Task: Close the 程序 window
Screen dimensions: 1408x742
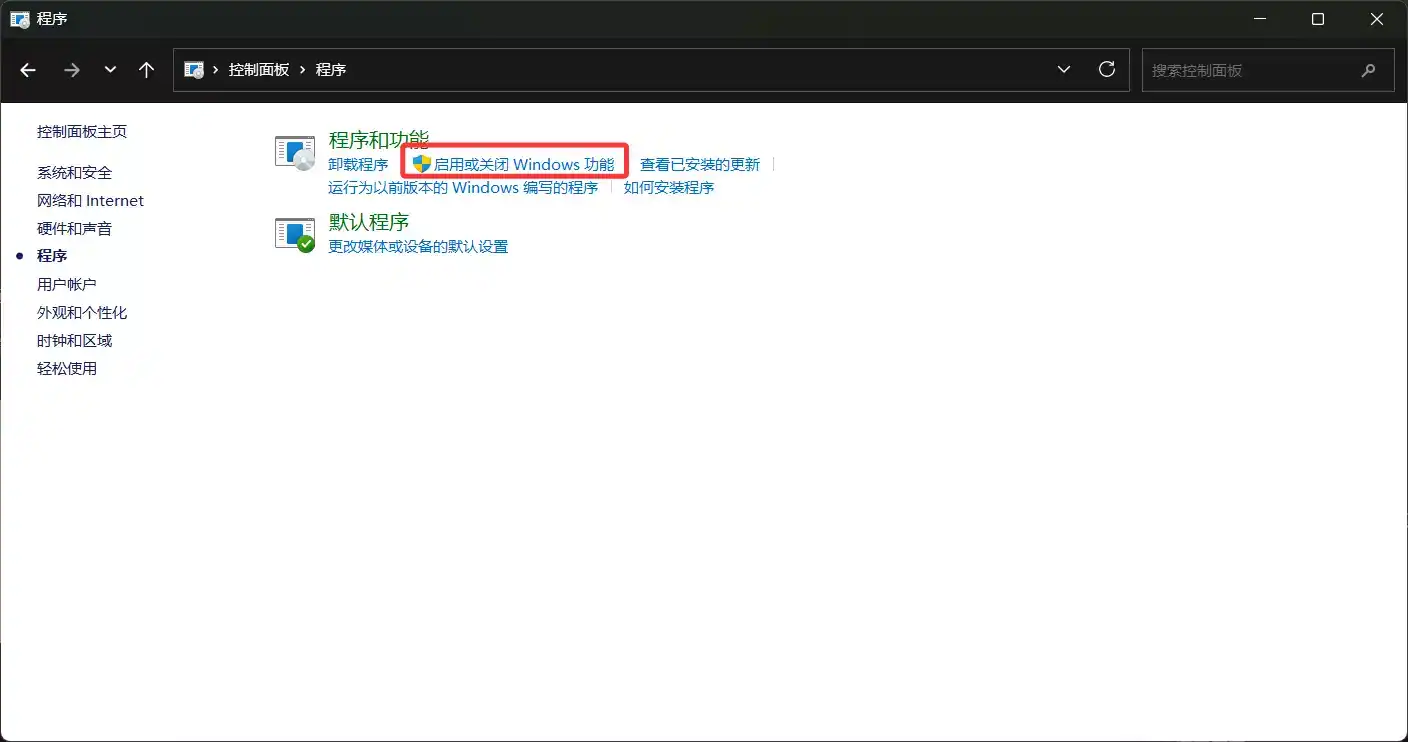Action: click(1378, 19)
